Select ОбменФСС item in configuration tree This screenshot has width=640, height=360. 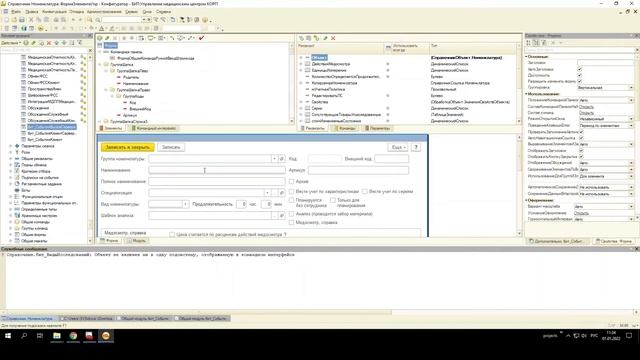coord(38,76)
